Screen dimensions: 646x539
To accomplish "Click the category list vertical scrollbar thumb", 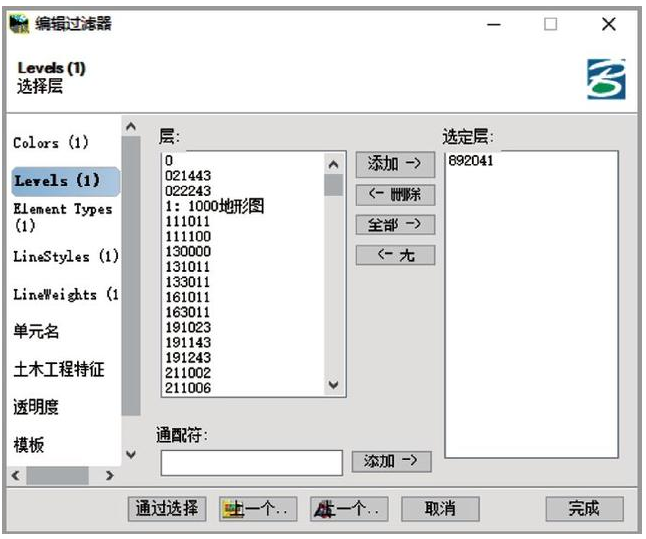I will pos(131,276).
